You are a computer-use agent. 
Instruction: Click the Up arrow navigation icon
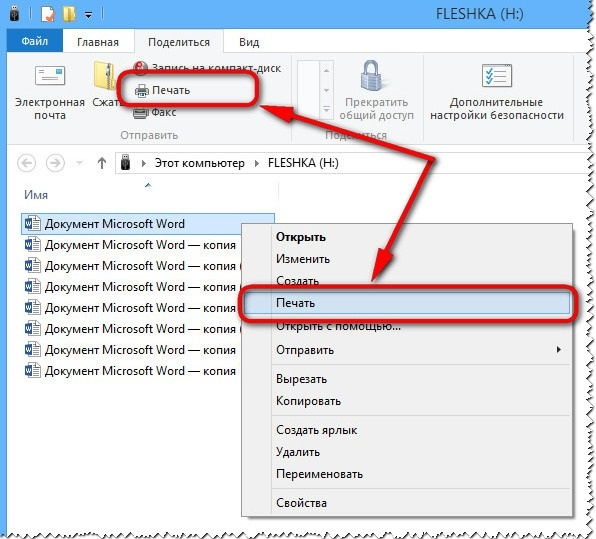(101, 163)
